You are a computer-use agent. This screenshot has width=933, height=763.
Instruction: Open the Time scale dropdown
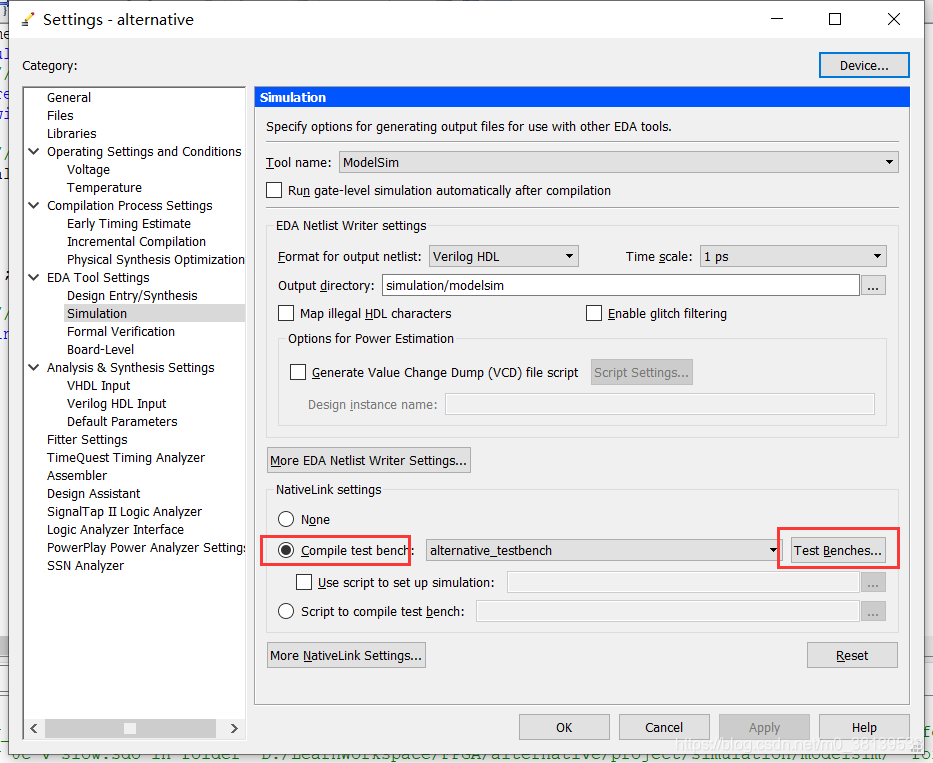tap(793, 257)
